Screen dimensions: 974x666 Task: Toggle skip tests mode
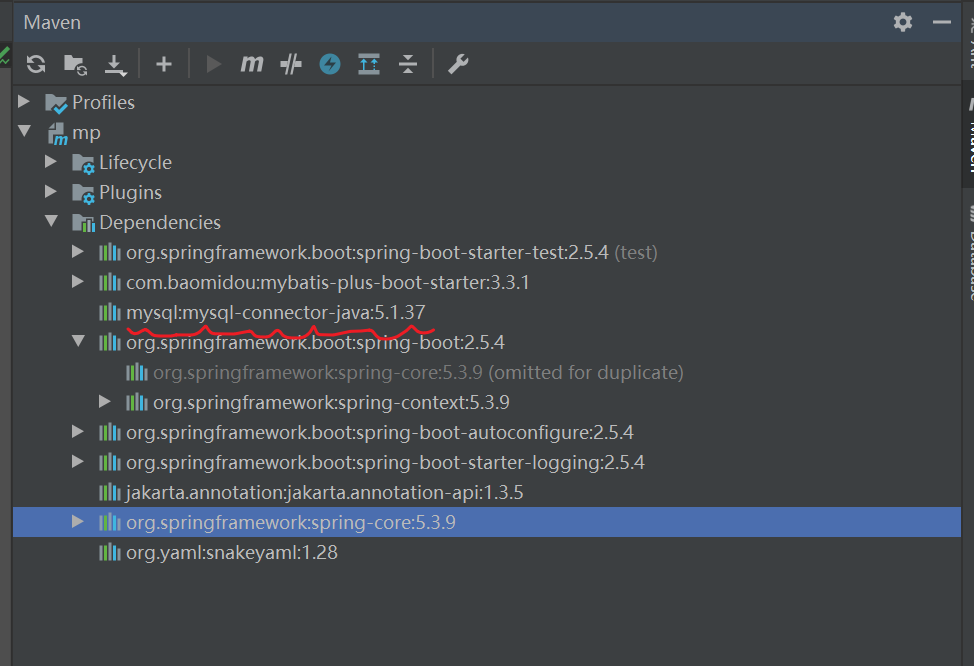pyautogui.click(x=291, y=64)
